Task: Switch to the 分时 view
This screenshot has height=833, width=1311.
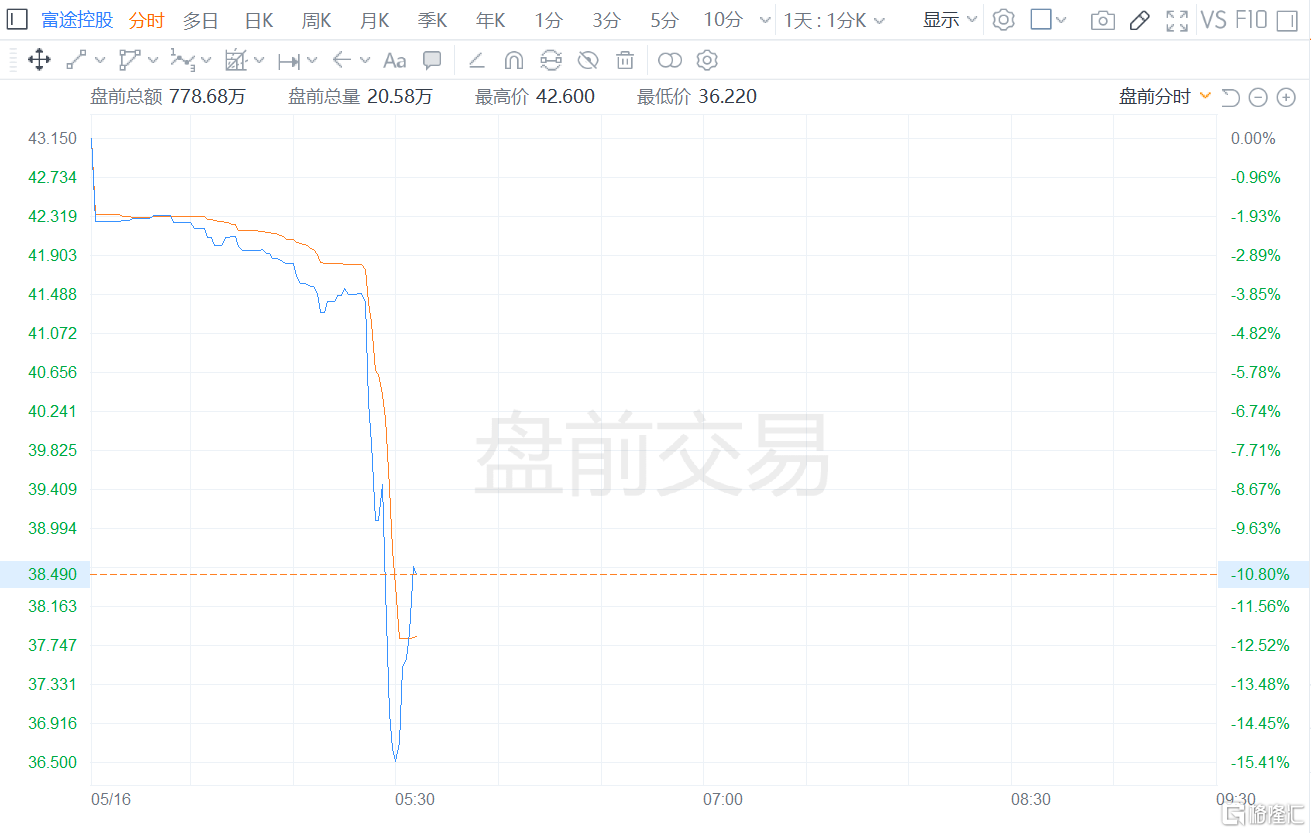Action: (x=146, y=20)
